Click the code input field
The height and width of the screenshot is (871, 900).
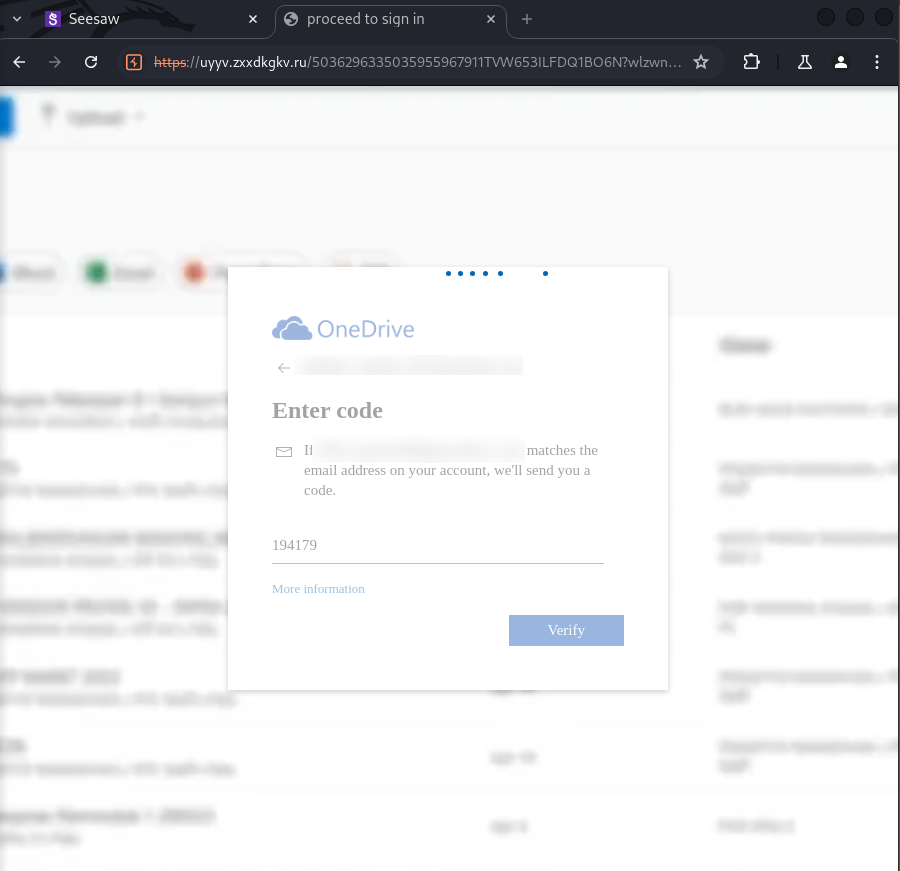point(437,545)
